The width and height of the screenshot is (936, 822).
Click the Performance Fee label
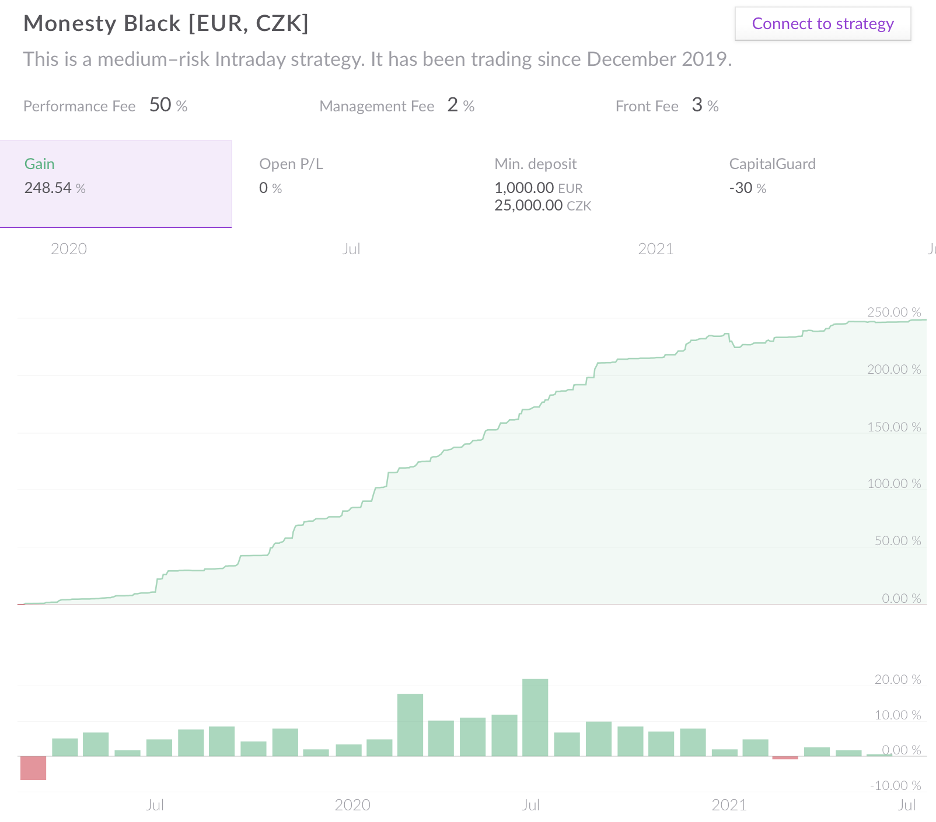pos(79,106)
